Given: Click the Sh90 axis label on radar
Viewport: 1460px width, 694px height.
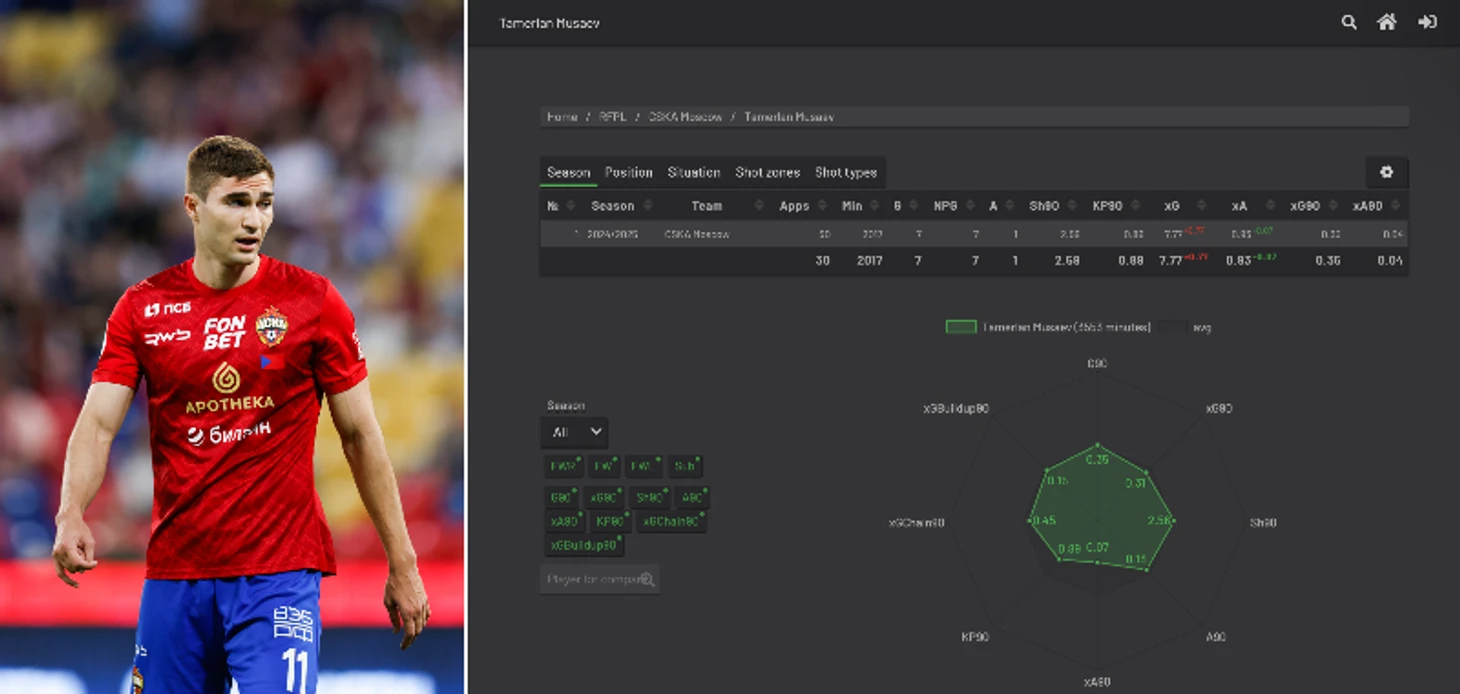Looking at the screenshot, I should pyautogui.click(x=1263, y=522).
